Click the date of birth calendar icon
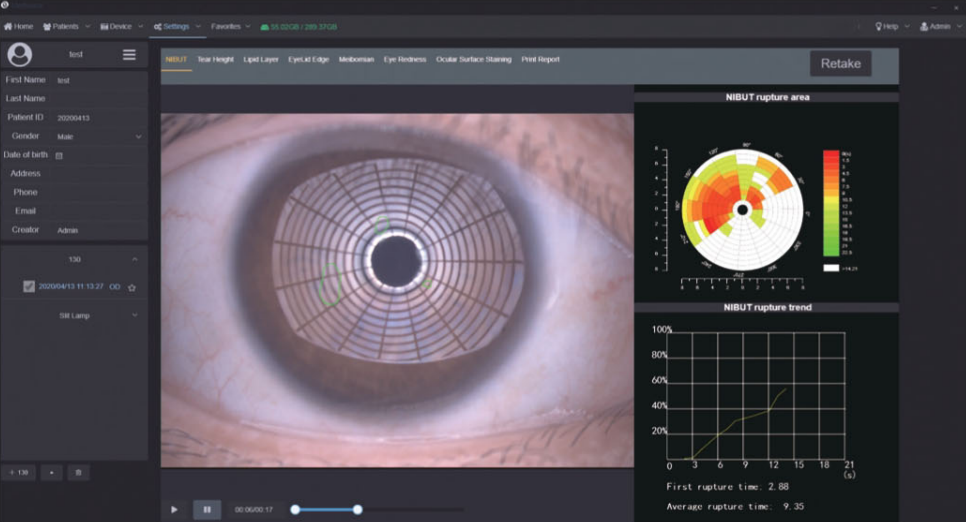This screenshot has height=522, width=966. [x=59, y=156]
